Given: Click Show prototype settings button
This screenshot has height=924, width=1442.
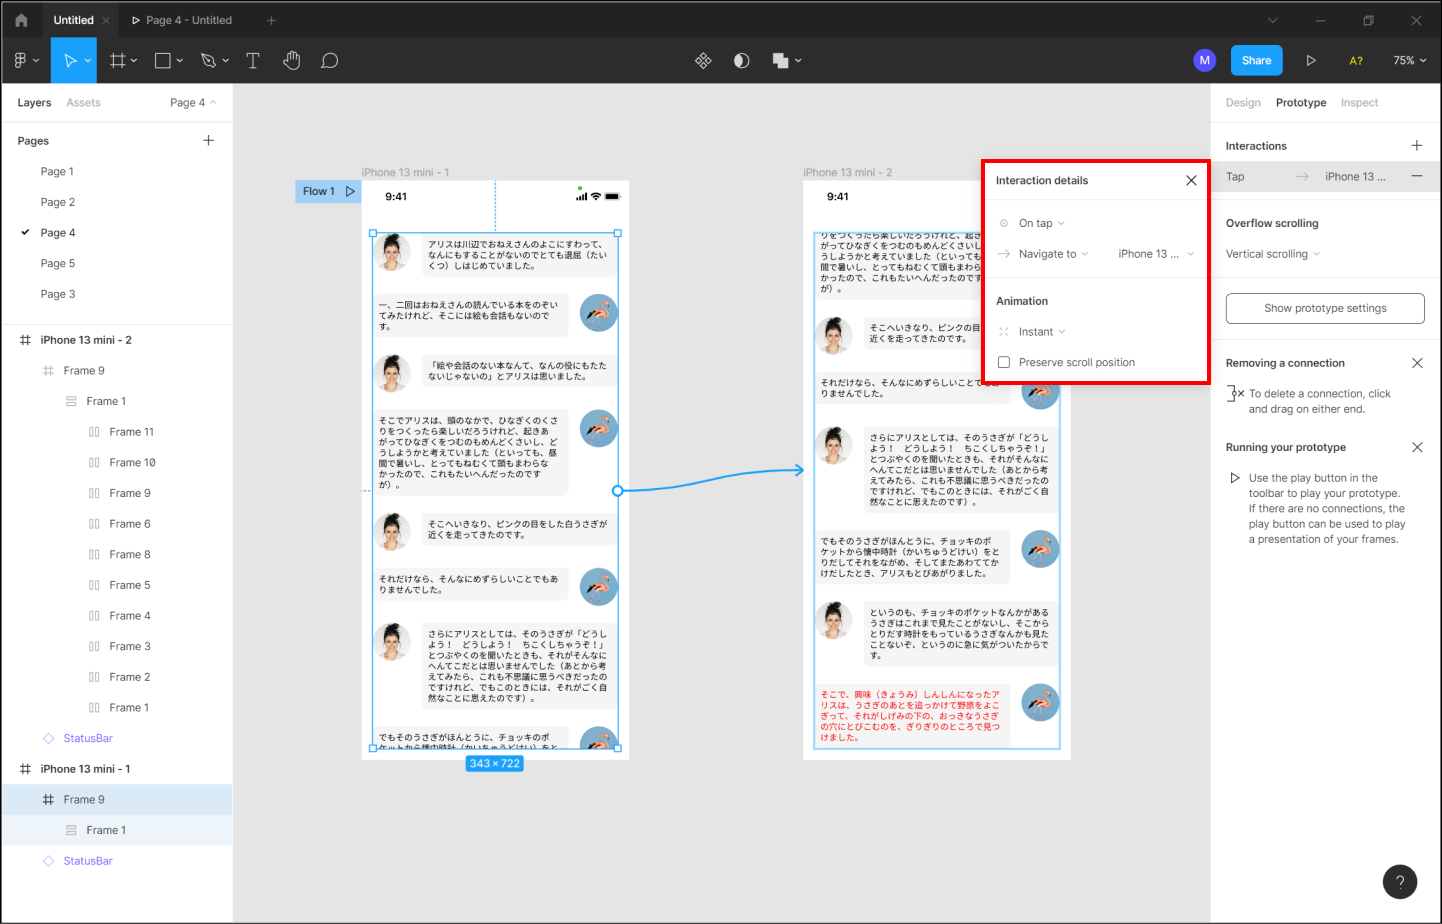Looking at the screenshot, I should coord(1324,308).
